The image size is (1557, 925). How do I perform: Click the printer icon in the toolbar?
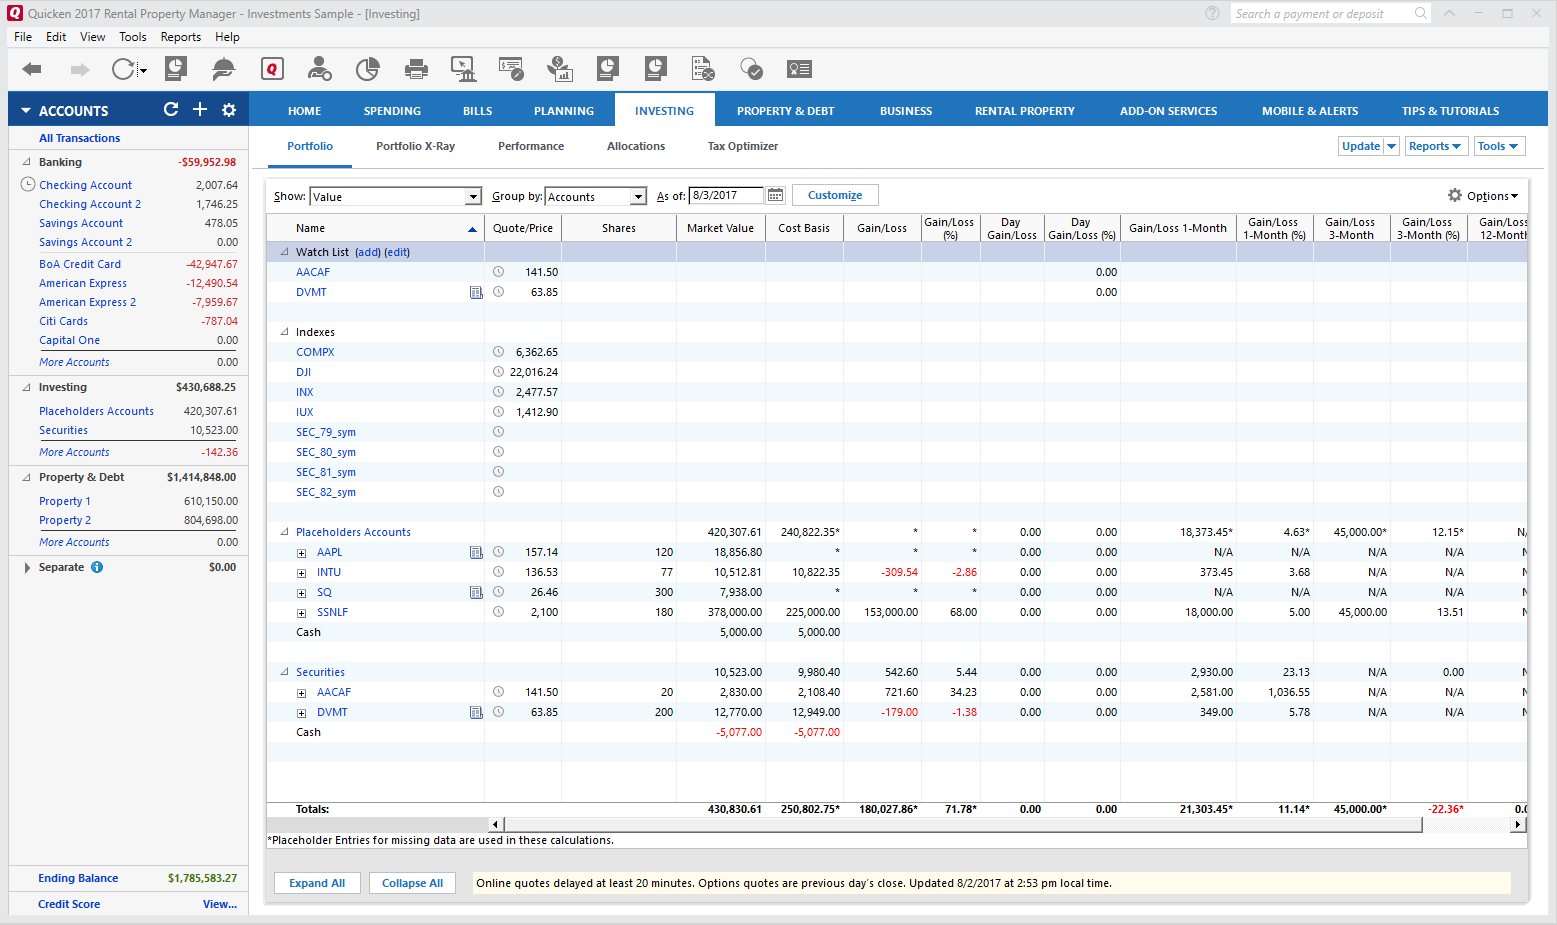click(x=416, y=69)
